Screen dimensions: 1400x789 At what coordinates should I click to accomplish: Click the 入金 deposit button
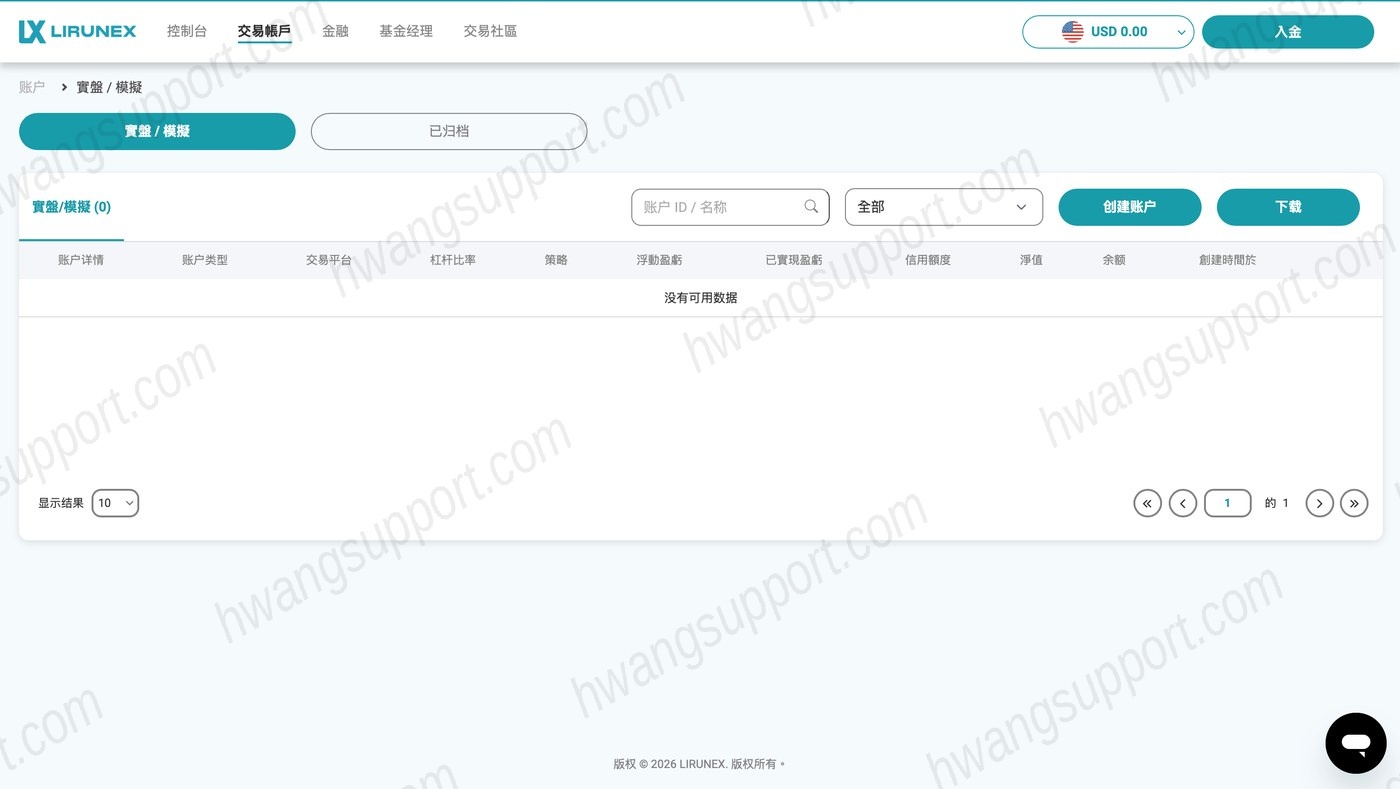coord(1288,32)
